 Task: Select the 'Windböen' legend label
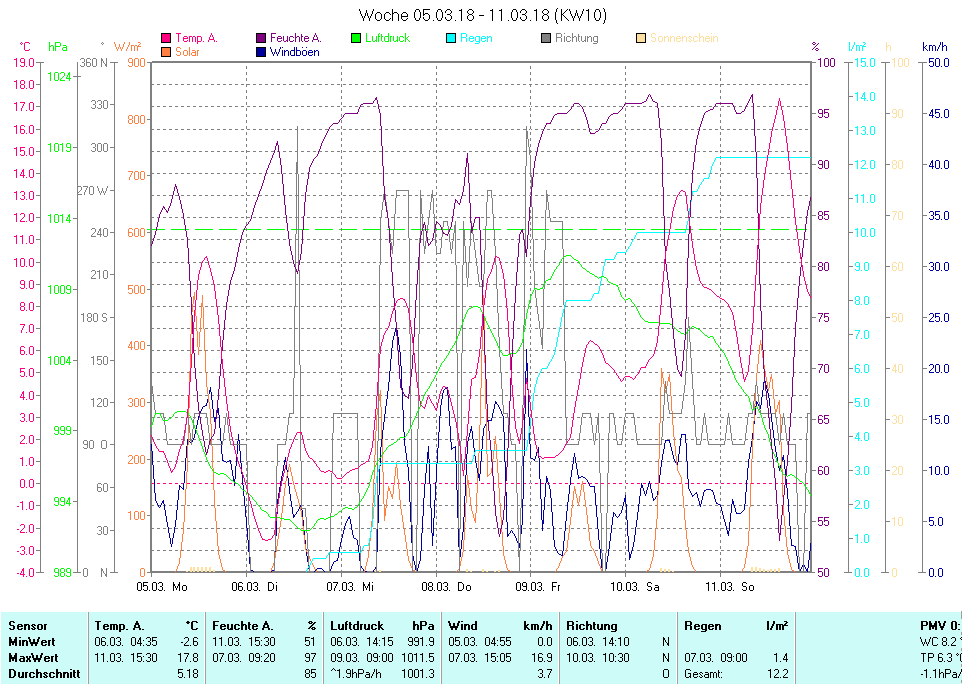(294, 52)
